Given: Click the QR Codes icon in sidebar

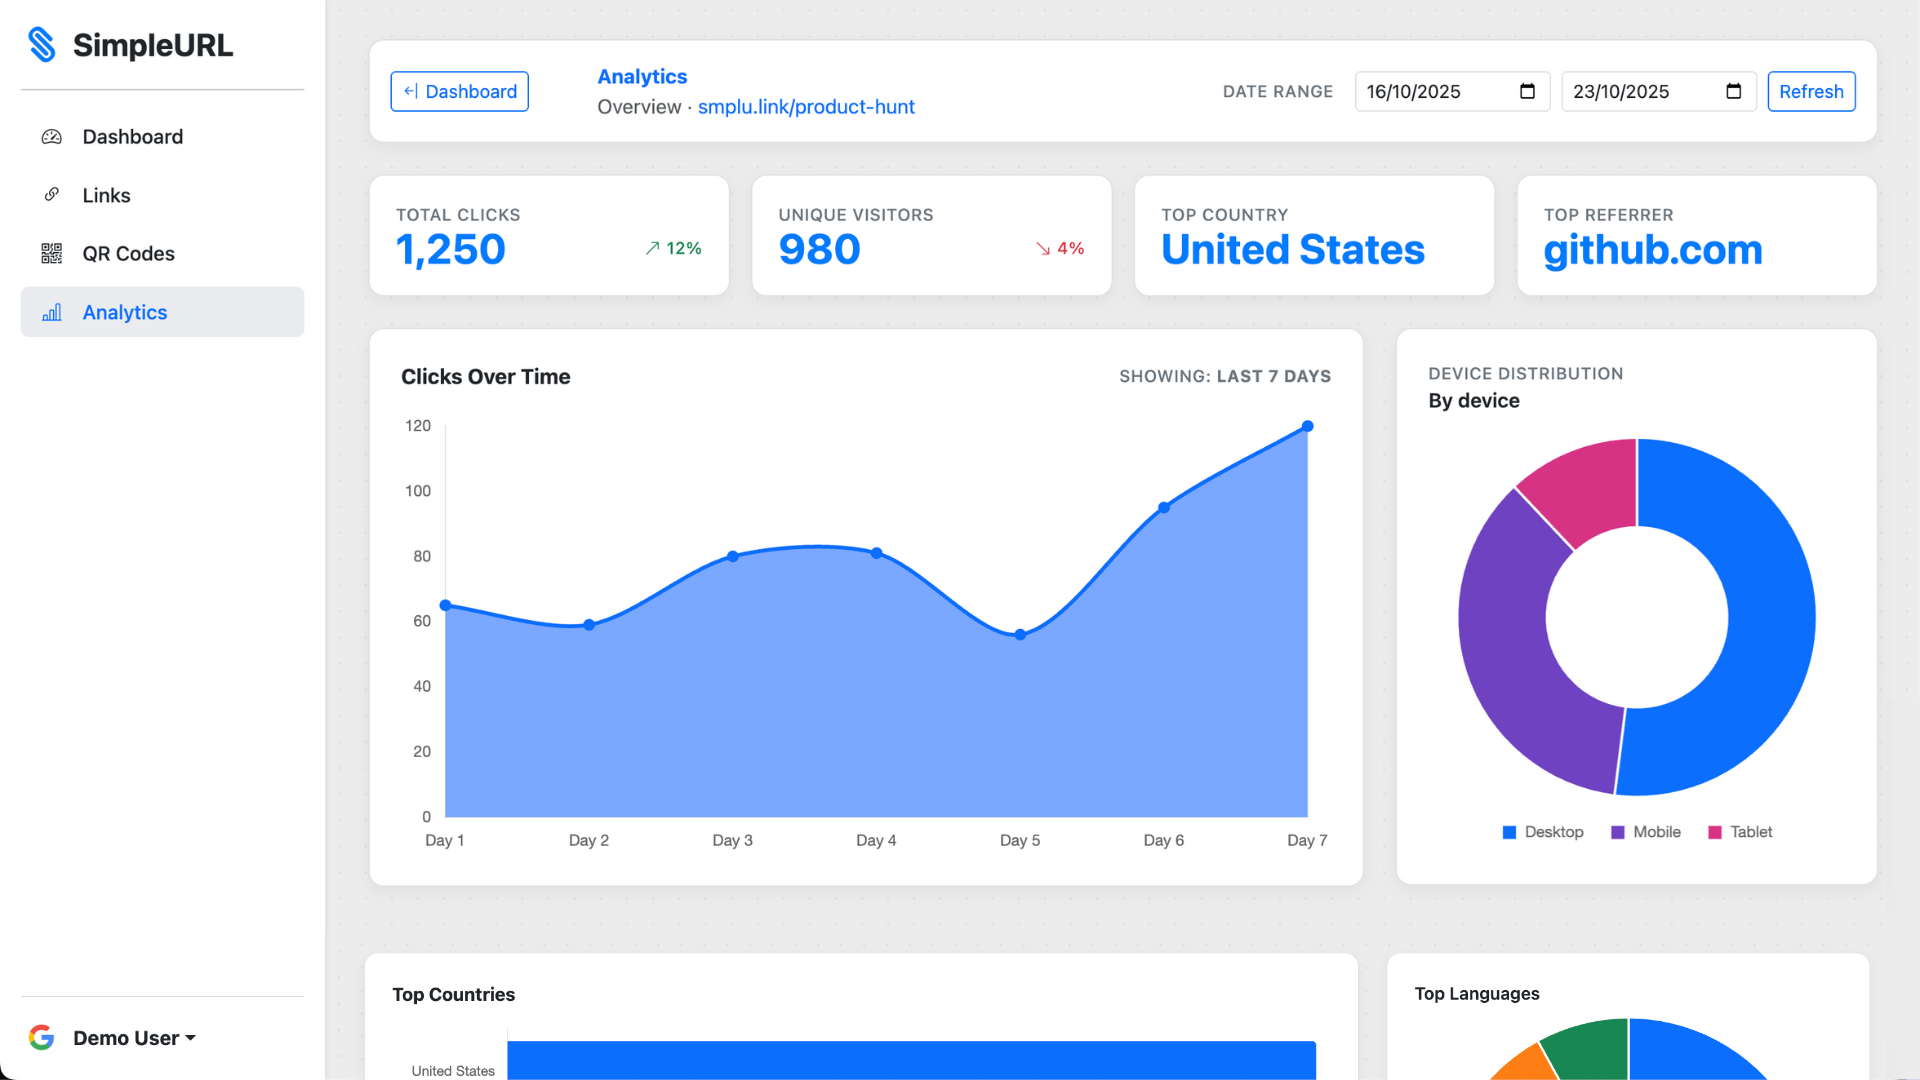Looking at the screenshot, I should pyautogui.click(x=52, y=254).
